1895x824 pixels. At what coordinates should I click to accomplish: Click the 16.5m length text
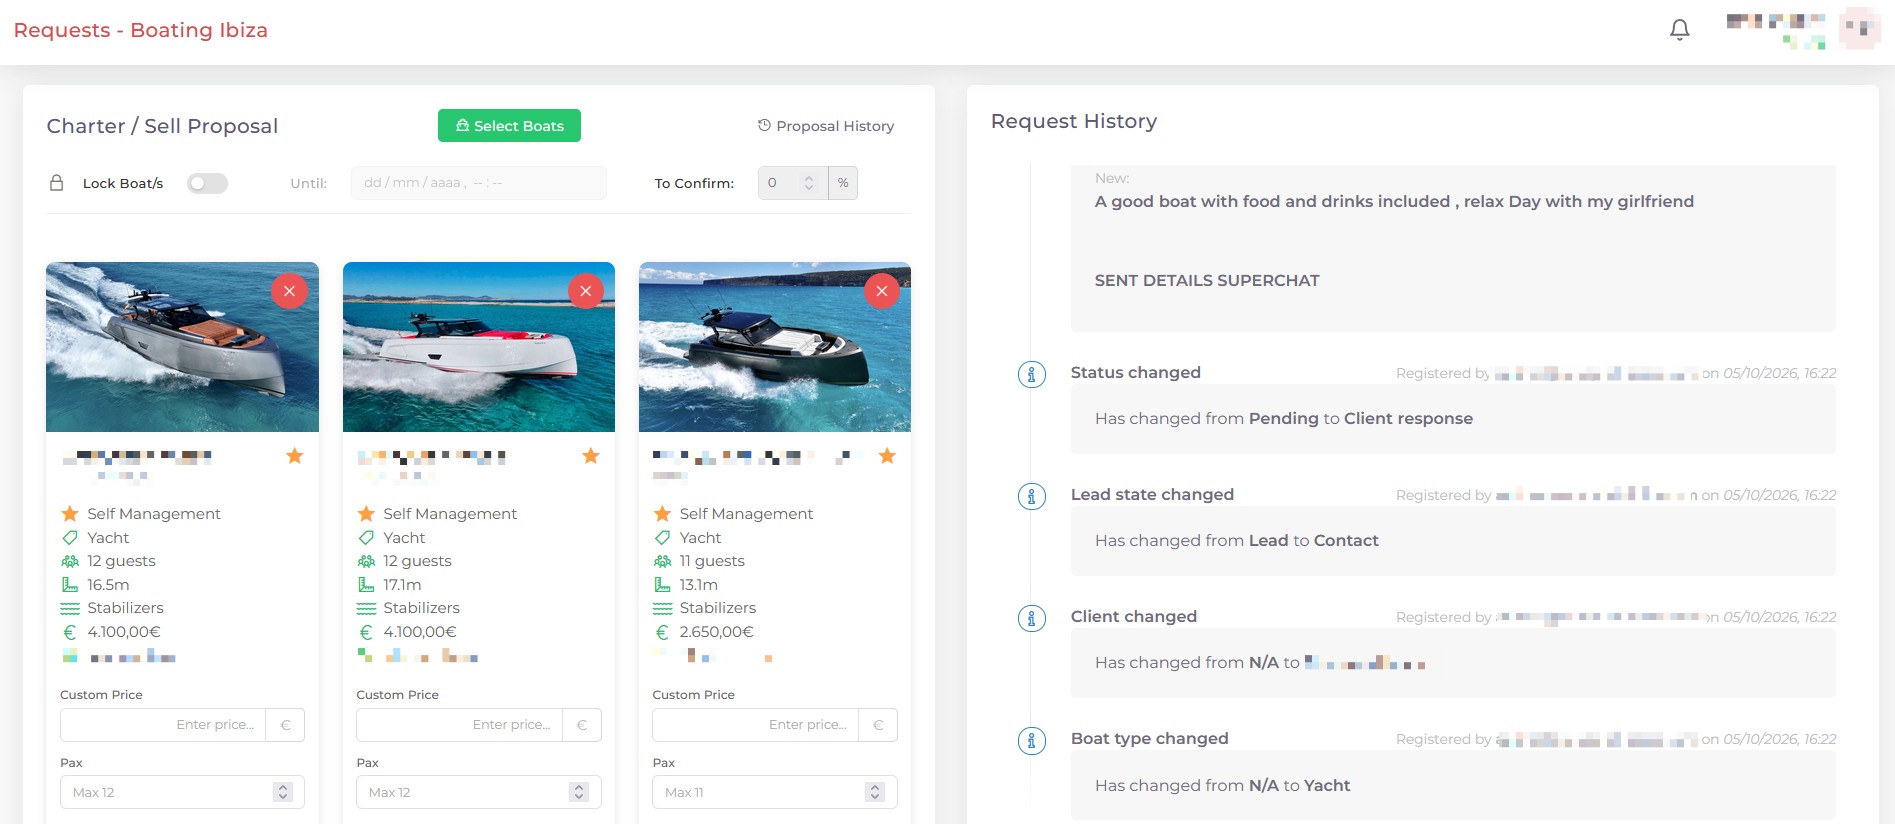pos(108,585)
